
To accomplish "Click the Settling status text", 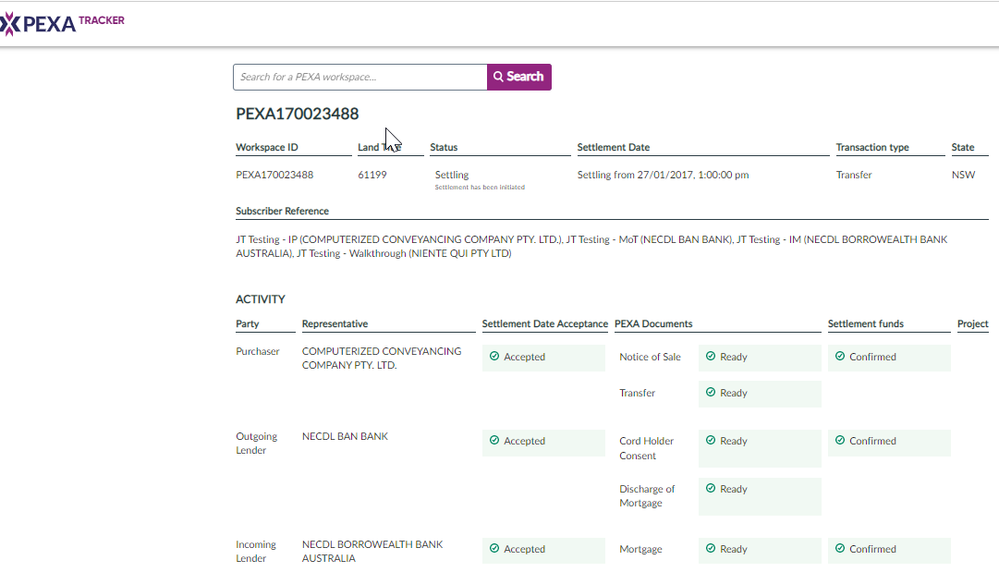I will [x=452, y=175].
